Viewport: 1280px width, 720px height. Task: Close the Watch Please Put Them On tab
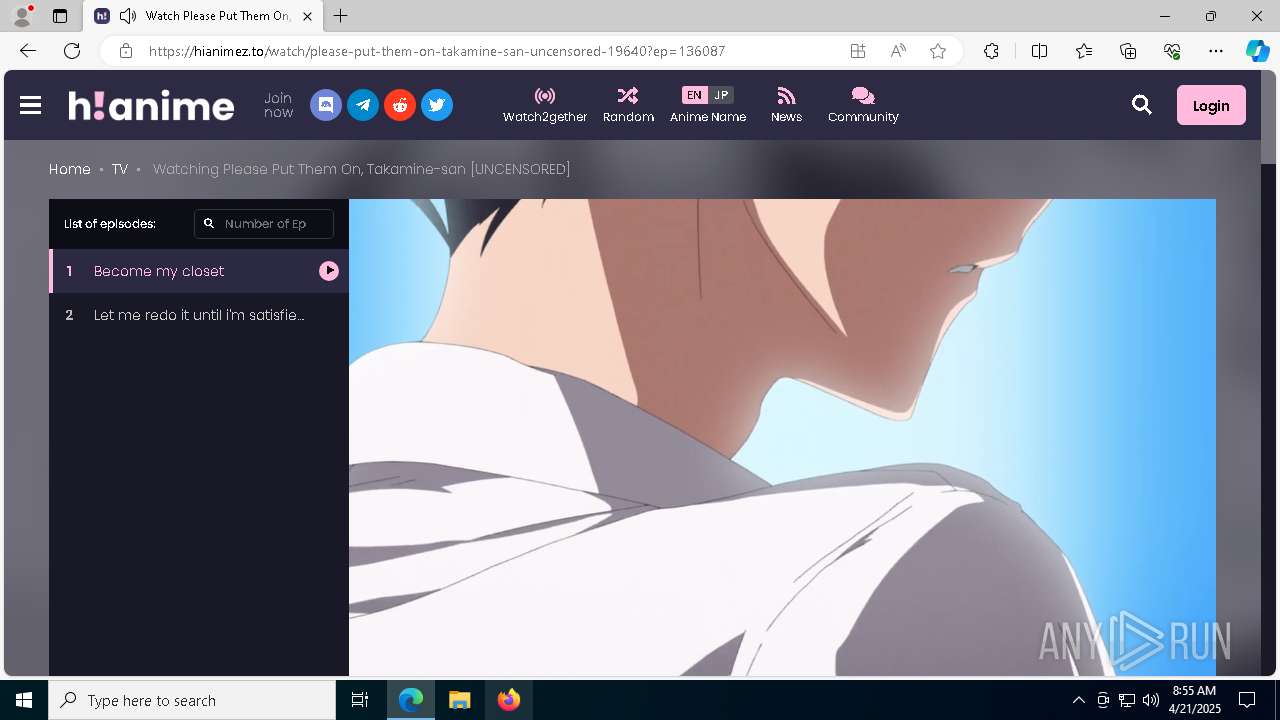pos(307,16)
